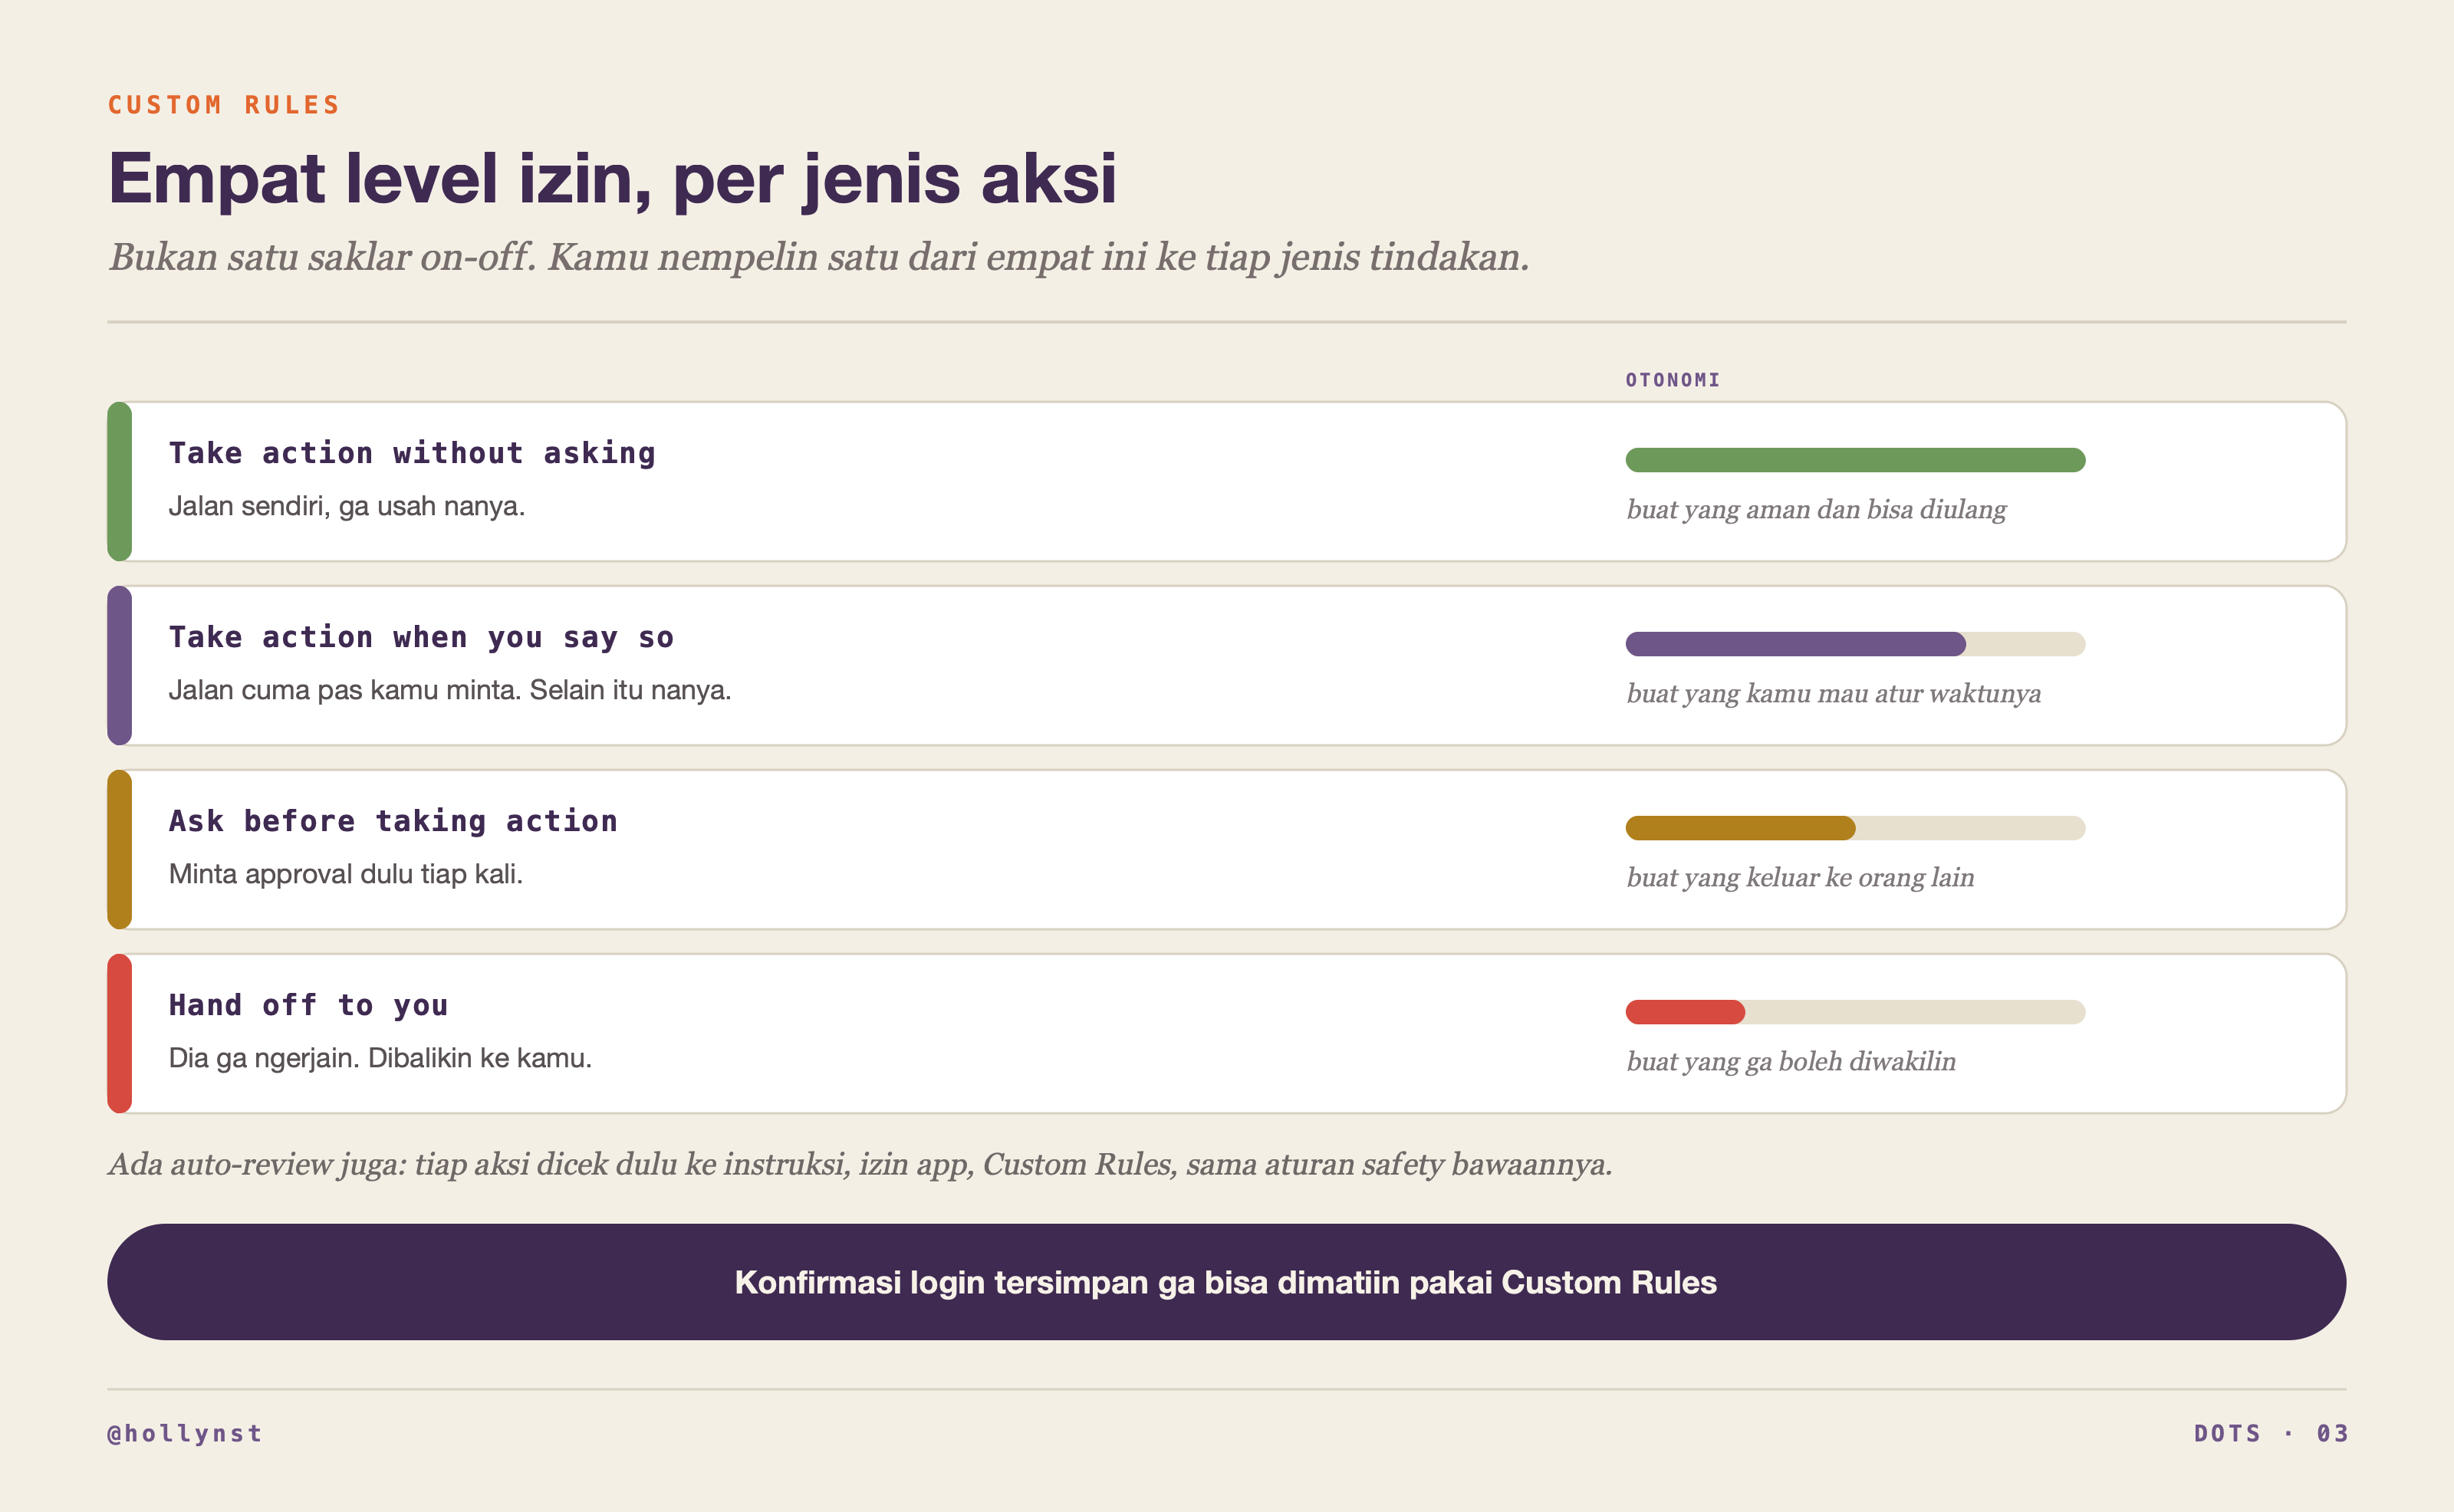Click the purple autonomy bar
2454x1512 pixels.
[1795, 644]
